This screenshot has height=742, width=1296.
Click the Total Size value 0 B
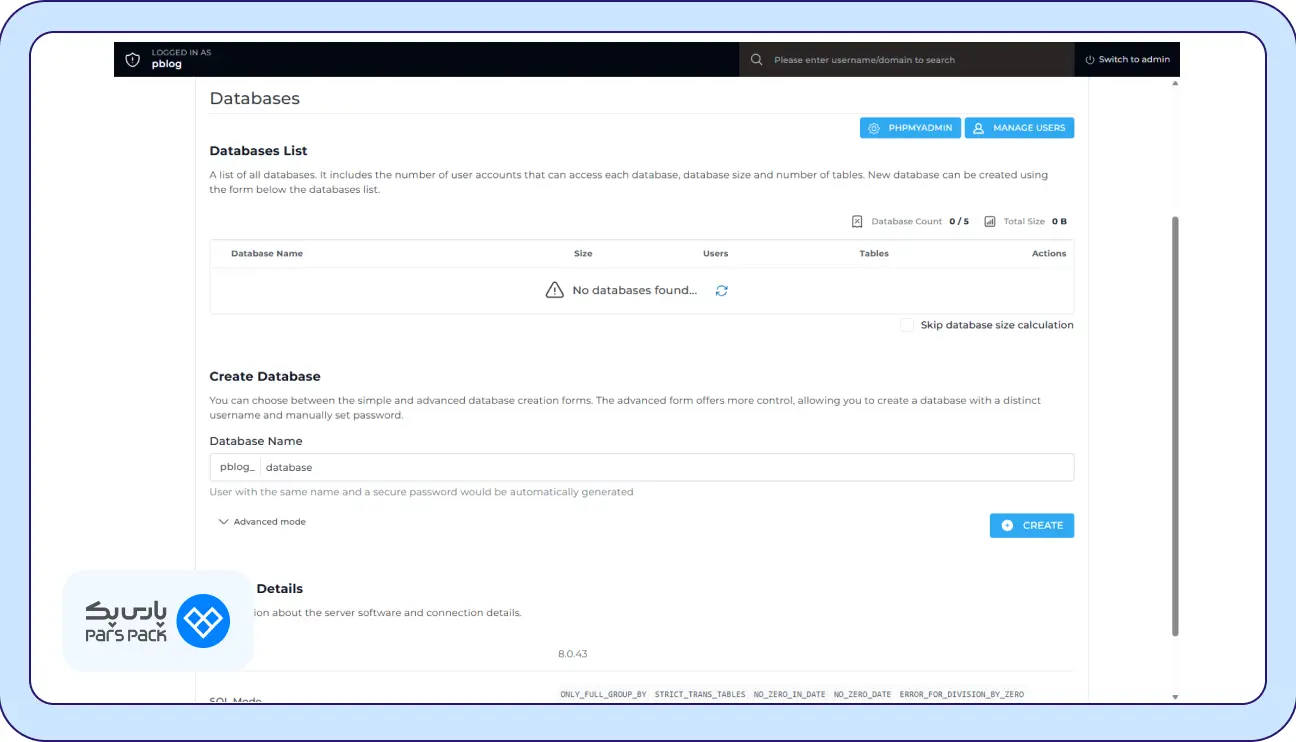(1059, 222)
